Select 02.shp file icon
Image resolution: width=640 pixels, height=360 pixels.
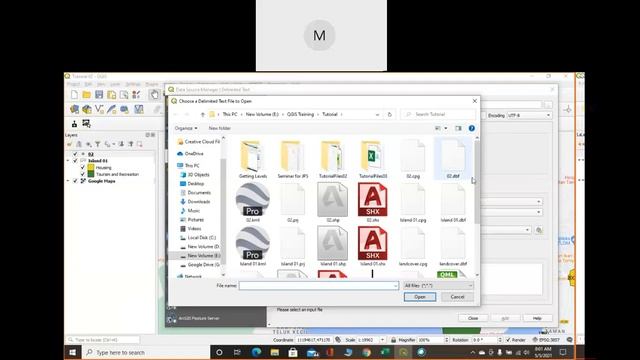(333, 202)
